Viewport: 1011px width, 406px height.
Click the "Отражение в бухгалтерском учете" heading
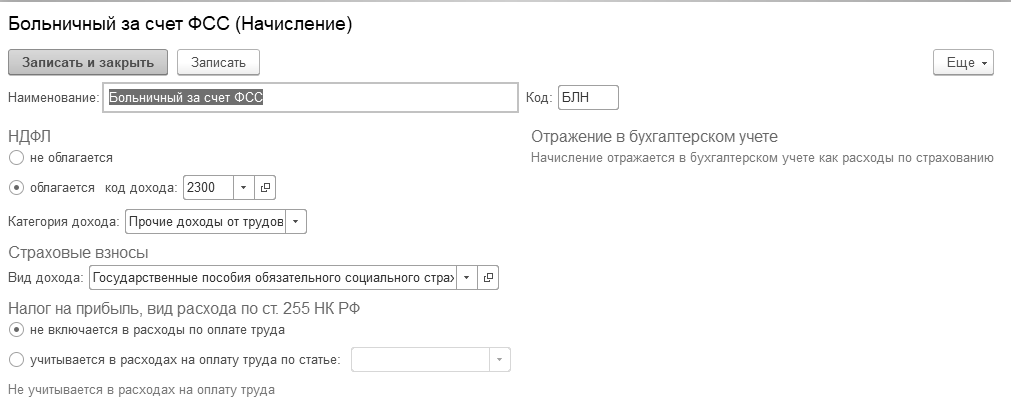(x=654, y=137)
